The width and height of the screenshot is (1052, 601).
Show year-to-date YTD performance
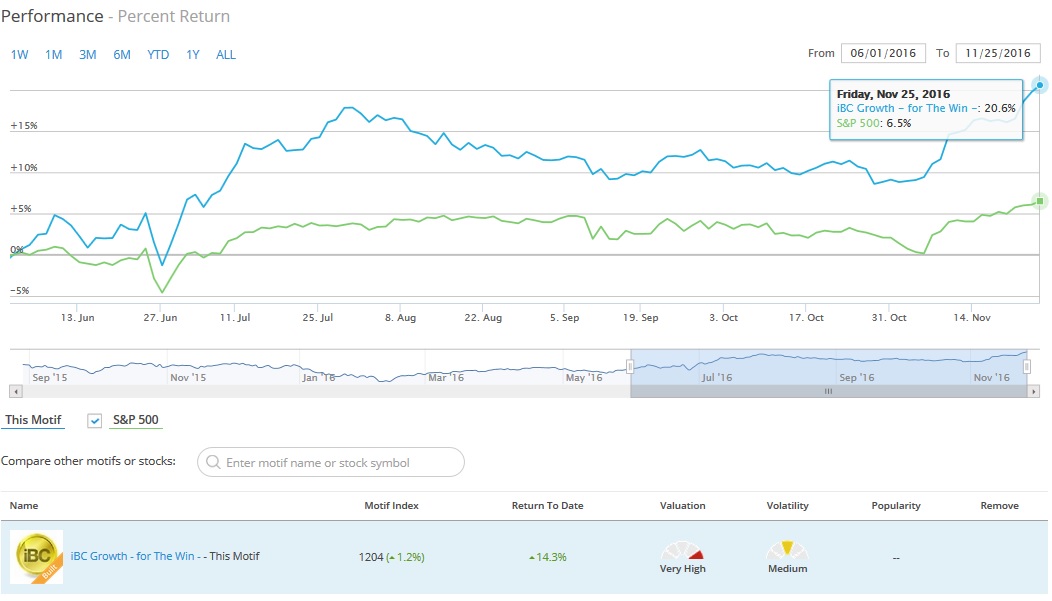click(158, 55)
